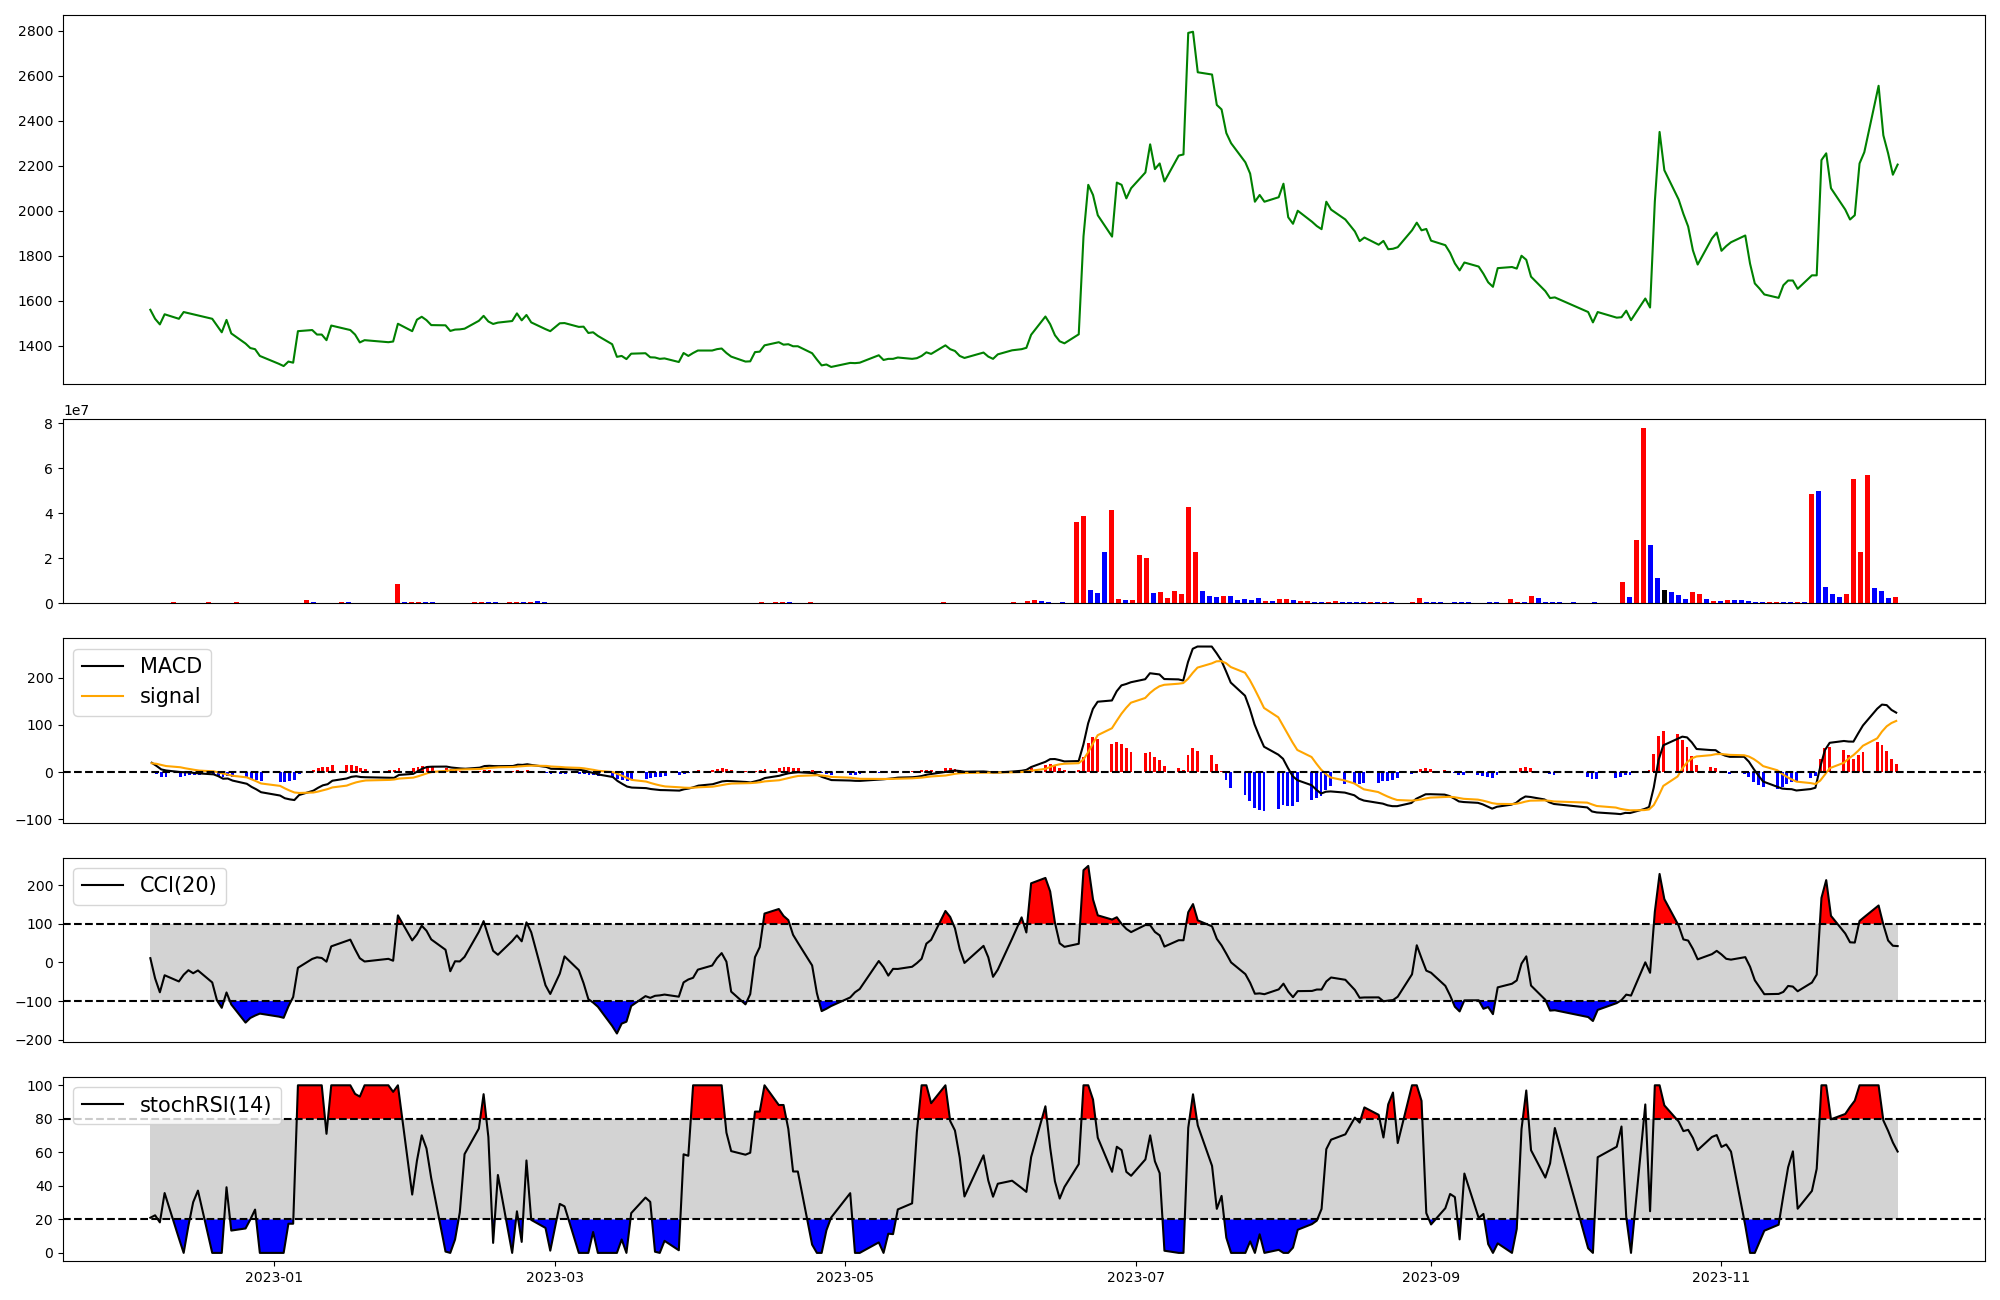Image resolution: width=2000 pixels, height=1300 pixels.
Task: Click the 2023-01 x-axis date label
Action: [x=273, y=1277]
